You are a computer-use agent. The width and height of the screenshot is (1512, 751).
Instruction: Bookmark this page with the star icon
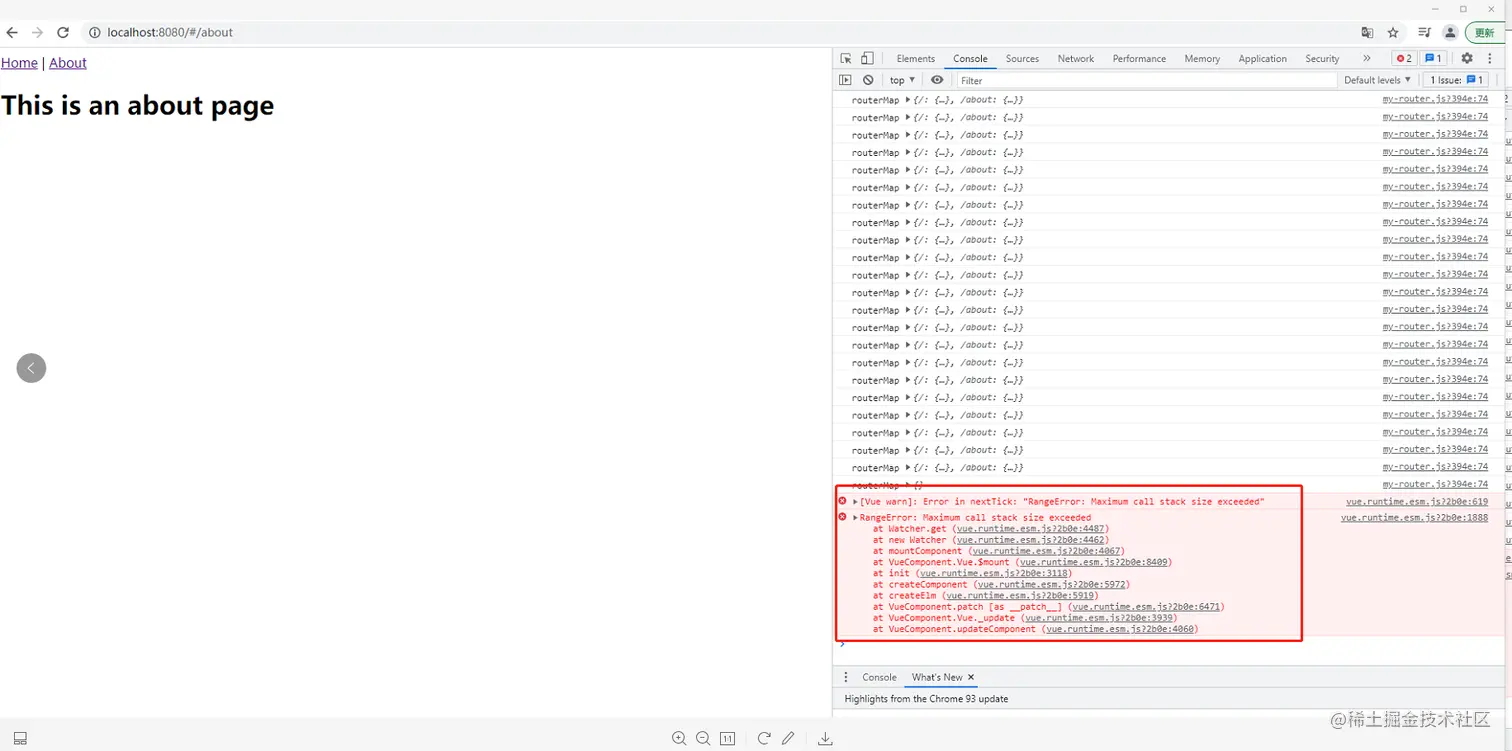pyautogui.click(x=1393, y=32)
